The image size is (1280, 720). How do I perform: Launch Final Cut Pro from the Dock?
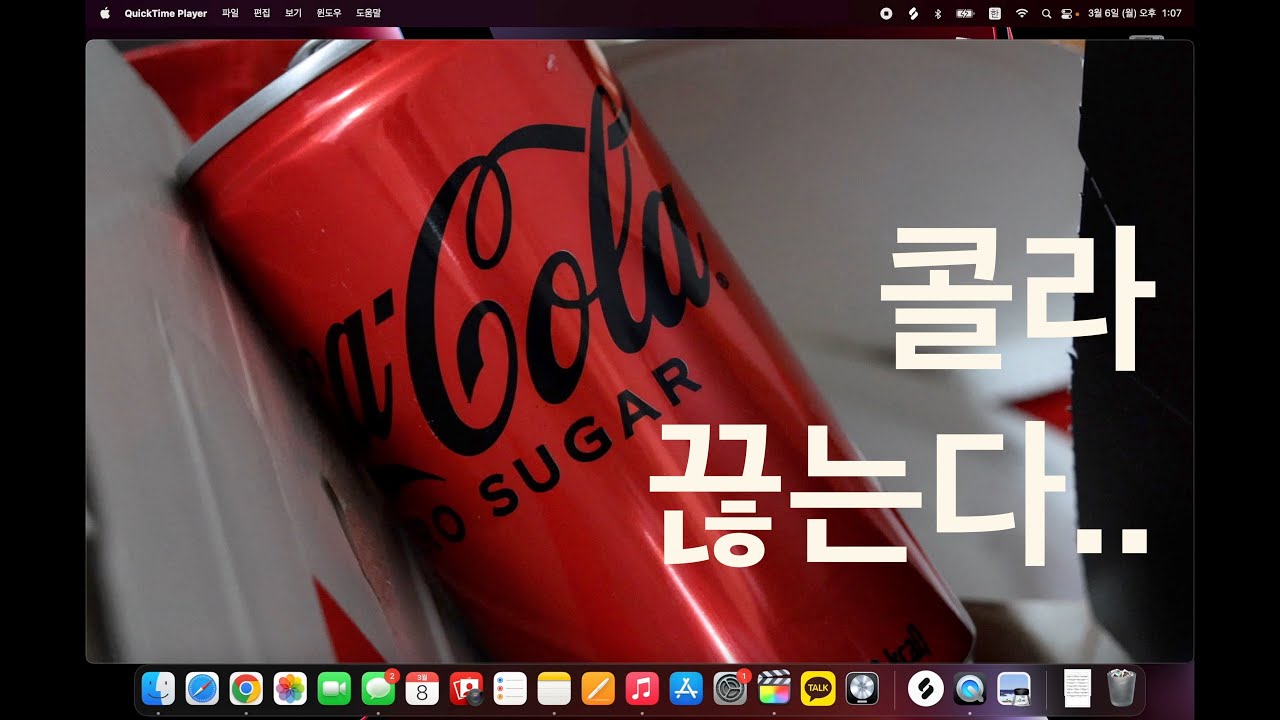click(x=774, y=688)
